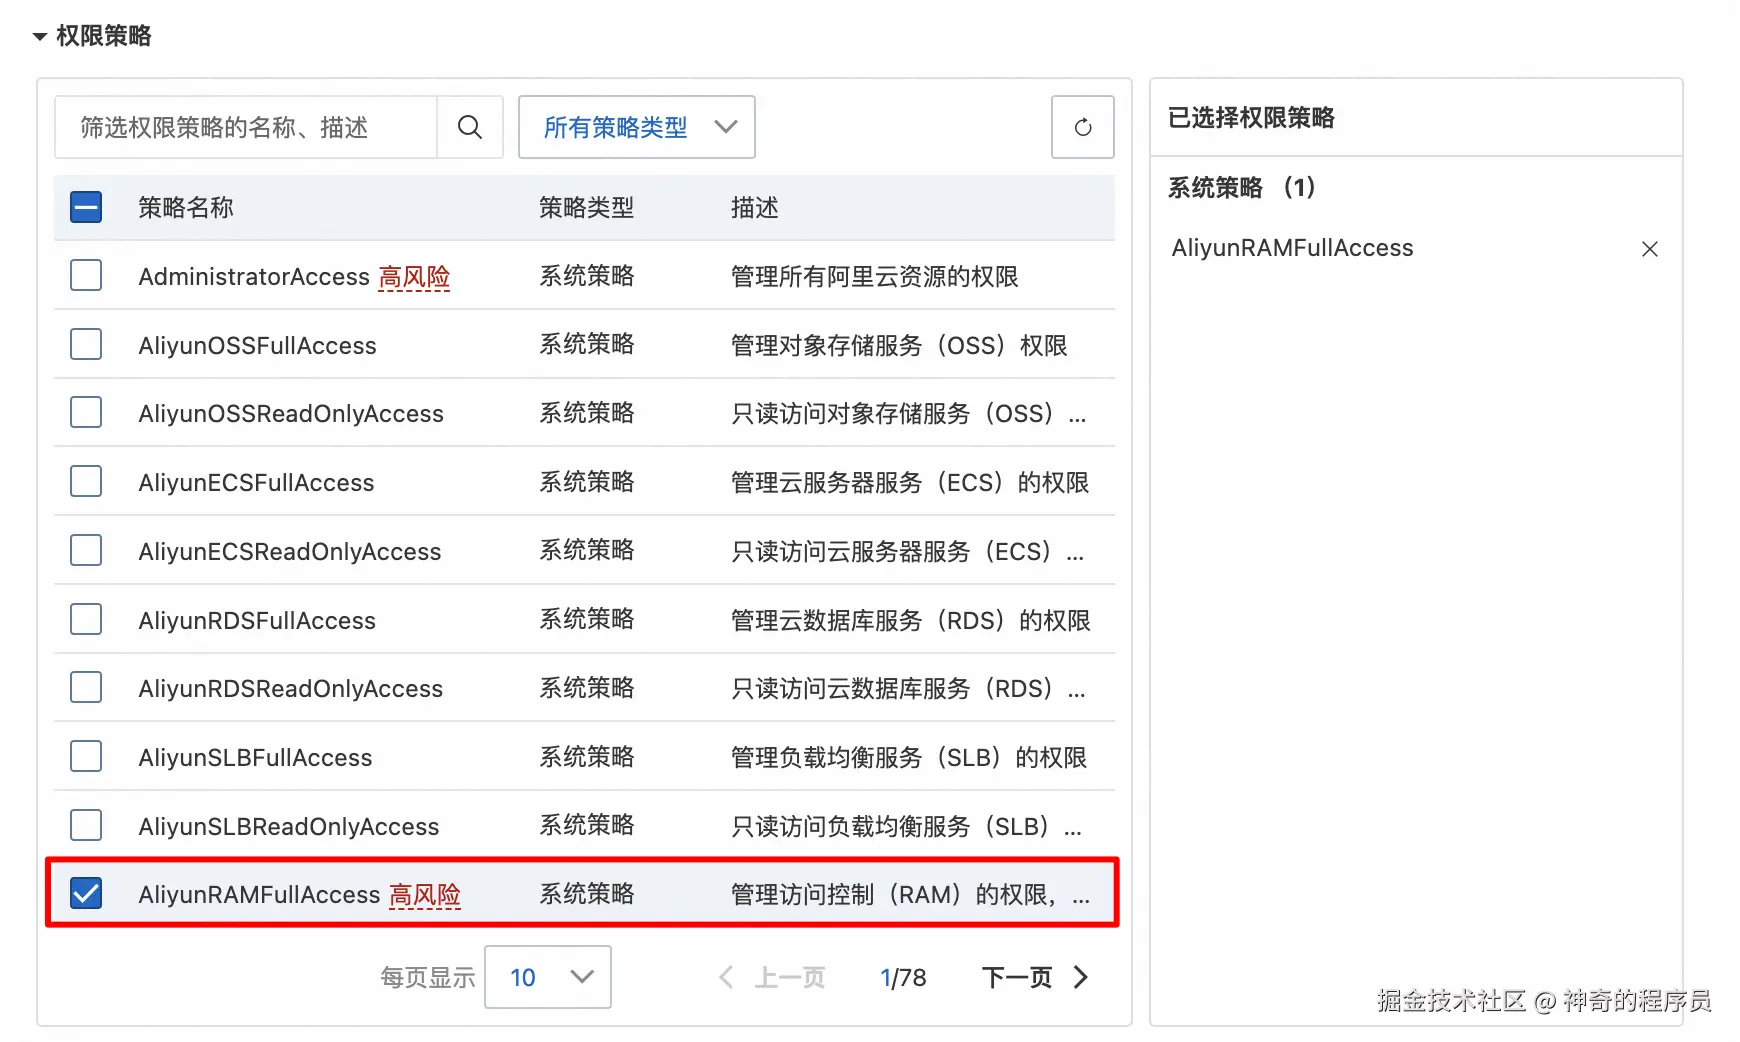Focus the policy name filter input
The width and height of the screenshot is (1740, 1042).
[x=246, y=127]
